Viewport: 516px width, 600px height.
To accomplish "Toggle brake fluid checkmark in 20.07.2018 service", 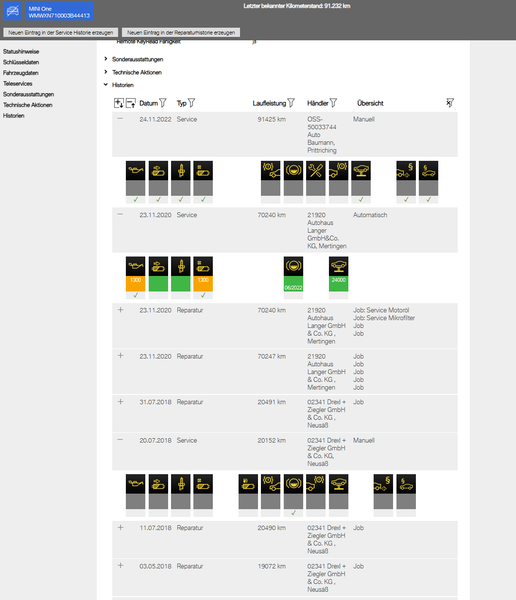I will [x=293, y=513].
